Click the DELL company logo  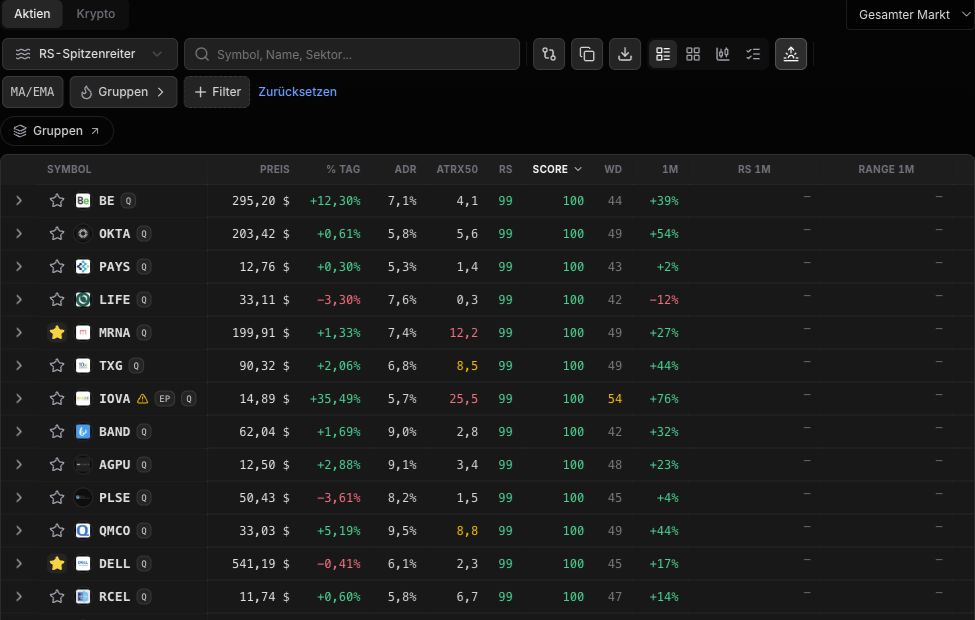point(83,563)
